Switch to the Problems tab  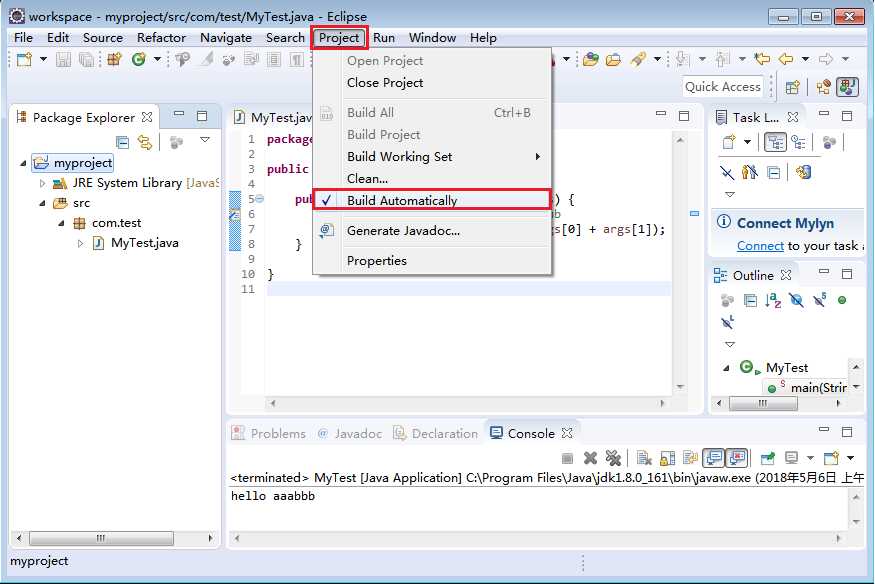click(x=269, y=433)
